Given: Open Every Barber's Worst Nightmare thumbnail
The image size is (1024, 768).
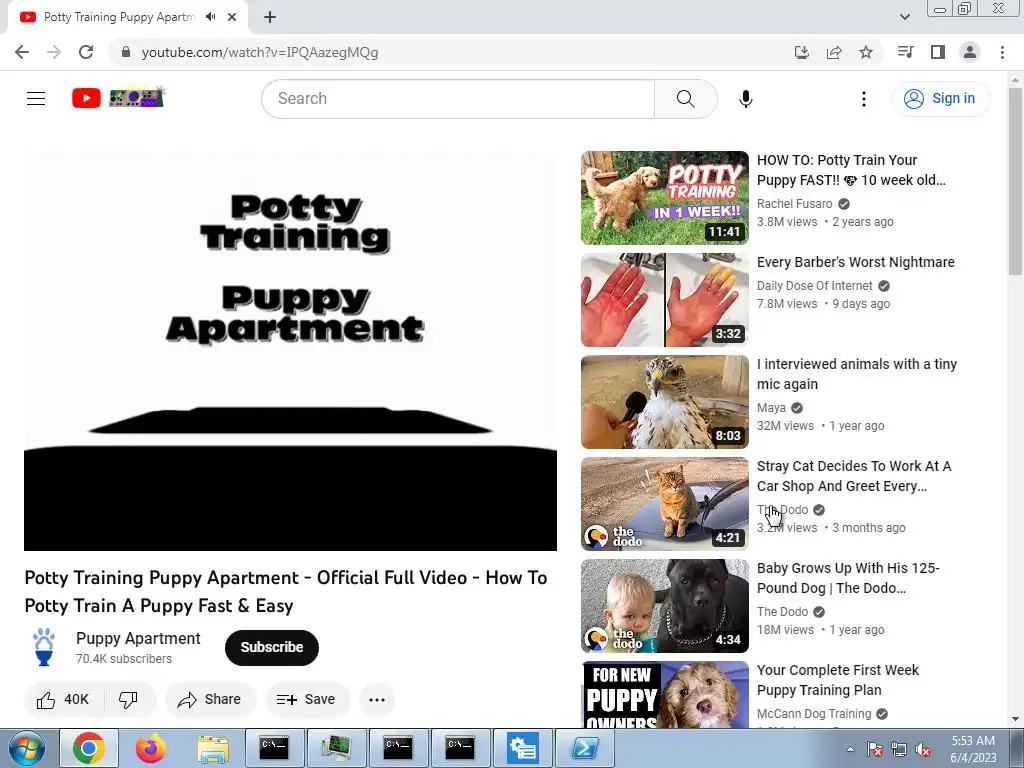Looking at the screenshot, I should click(665, 300).
